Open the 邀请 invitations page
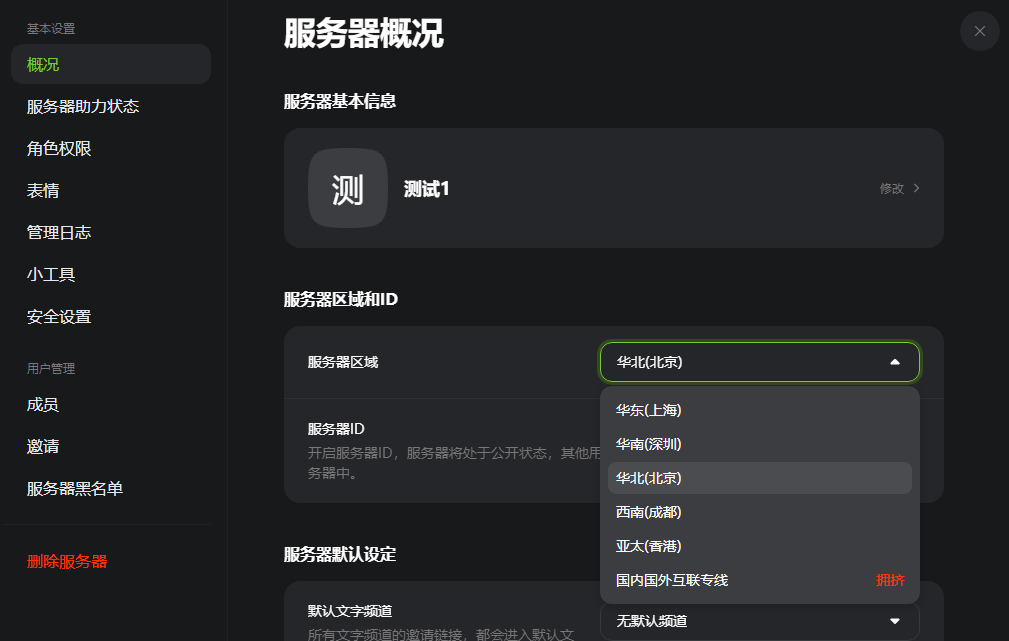The height and width of the screenshot is (641, 1009). pos(40,446)
